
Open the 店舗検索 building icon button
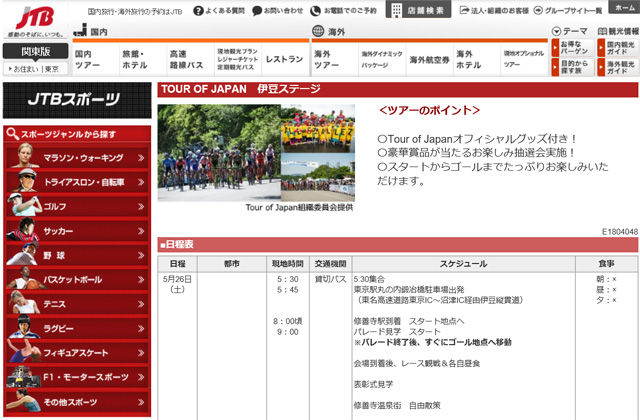(x=418, y=10)
